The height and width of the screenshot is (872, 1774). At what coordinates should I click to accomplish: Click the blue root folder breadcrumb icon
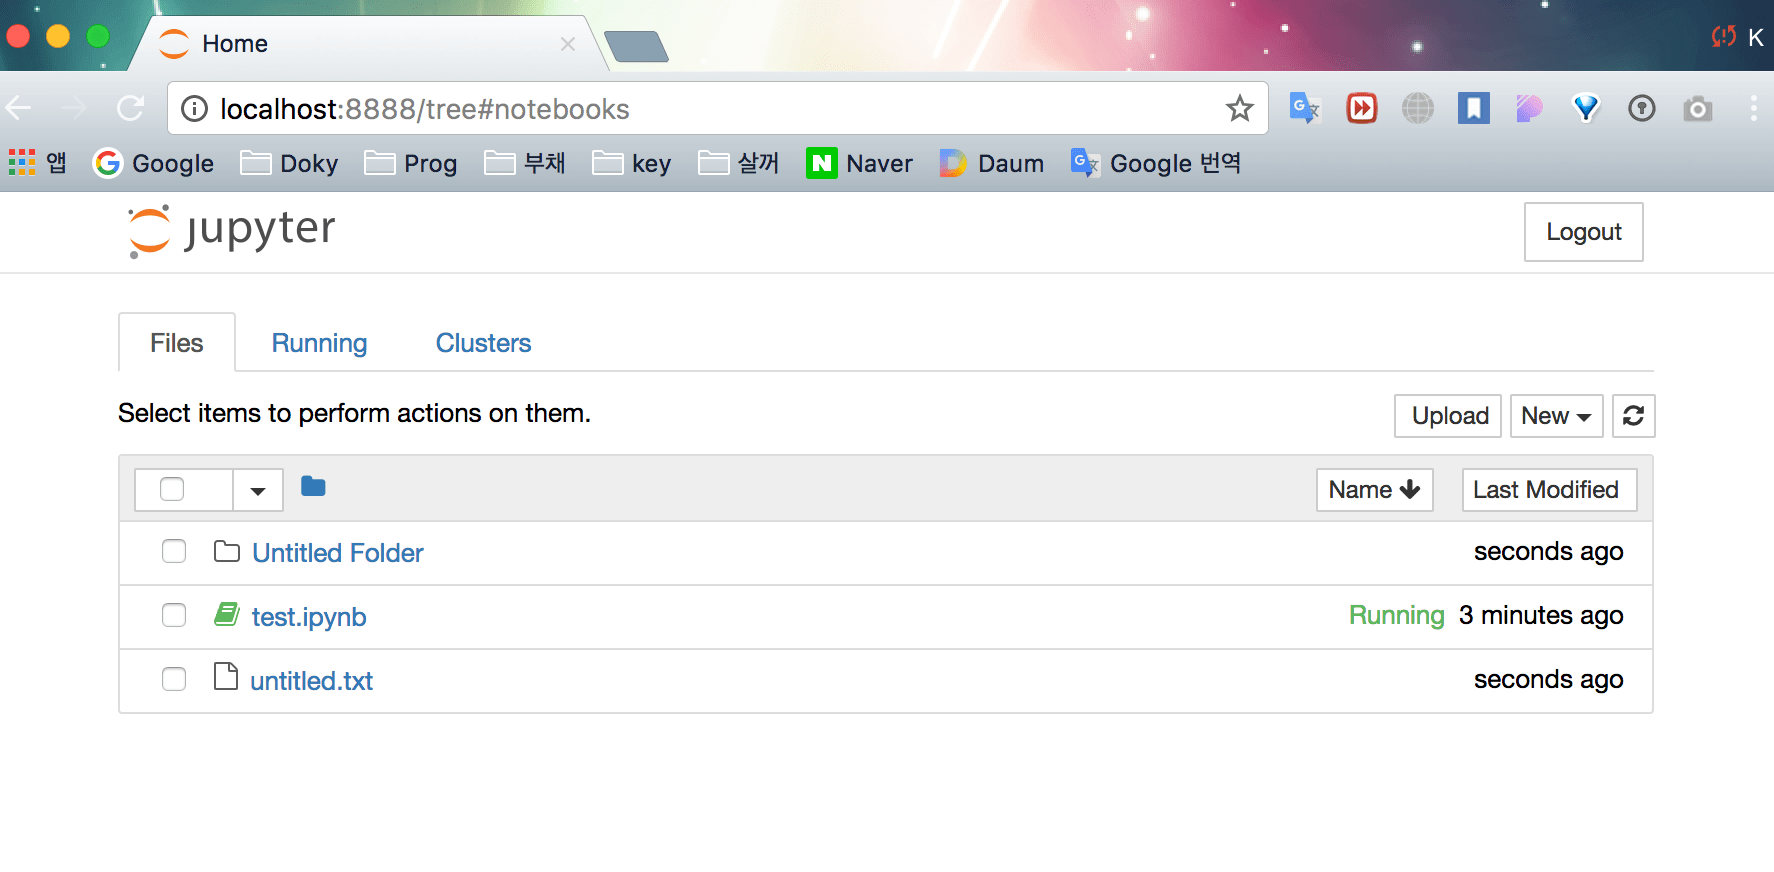point(313,487)
